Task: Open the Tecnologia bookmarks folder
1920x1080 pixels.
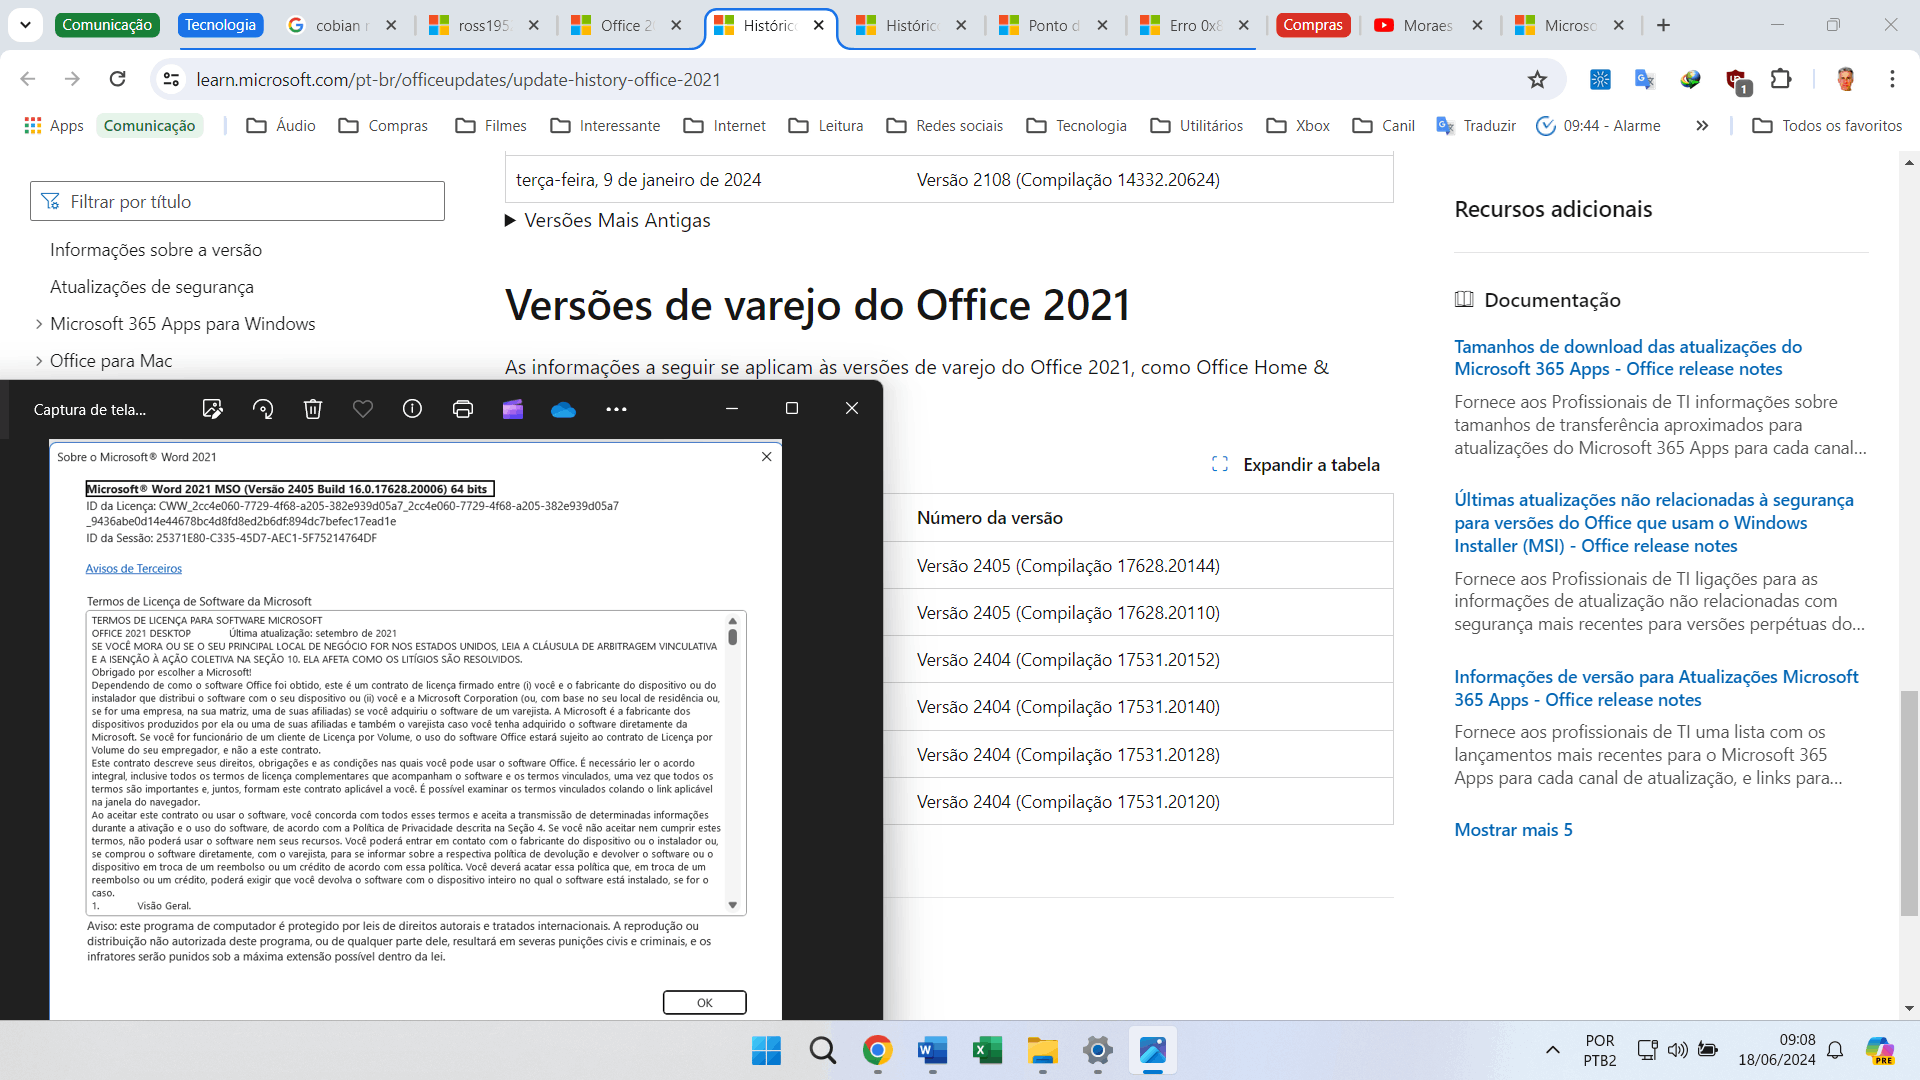Action: tap(1076, 125)
